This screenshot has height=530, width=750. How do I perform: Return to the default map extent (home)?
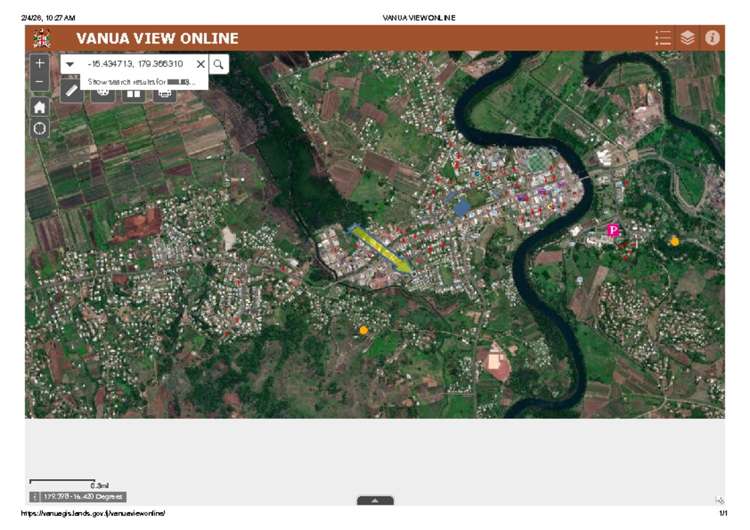pos(40,107)
